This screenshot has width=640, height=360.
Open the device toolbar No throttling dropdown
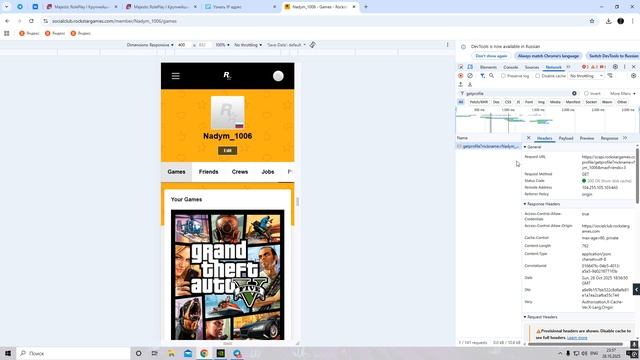[x=248, y=45]
